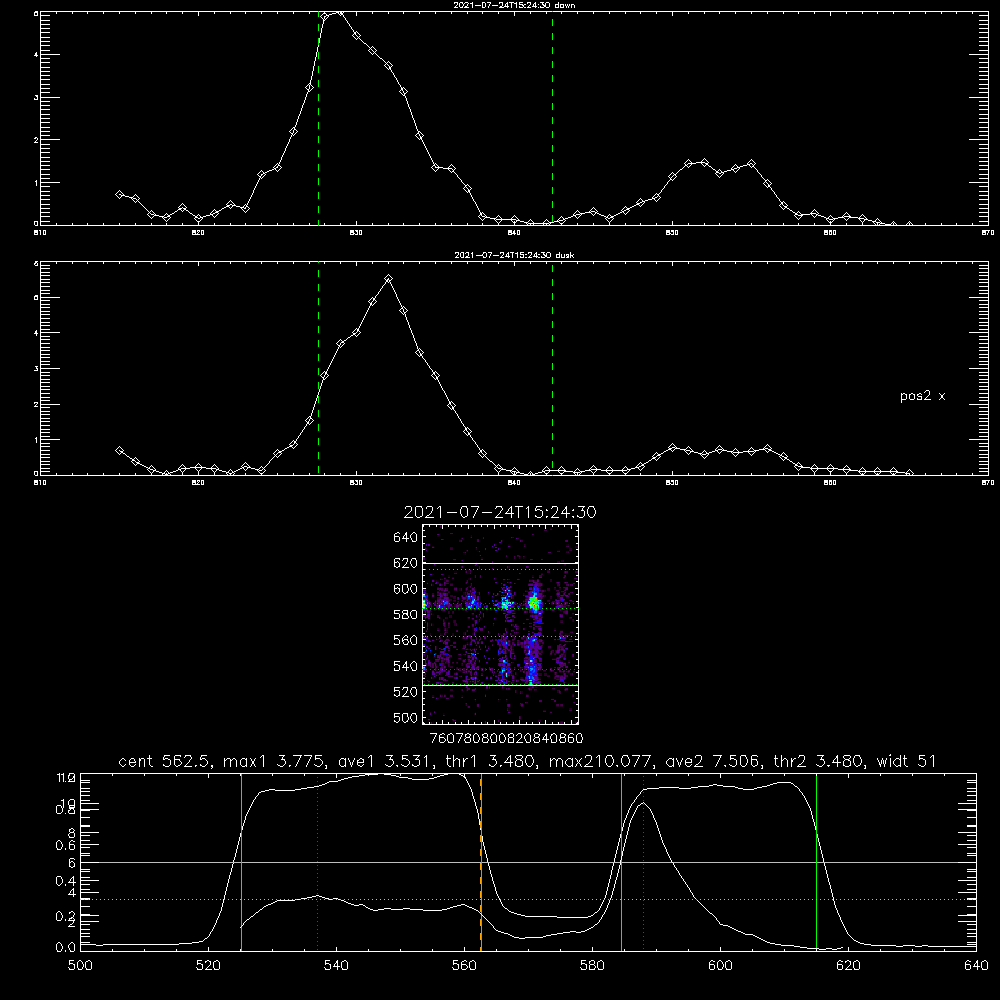Click the heatmap x-axis tick labels
Screen dimensions: 1000x1000
[506, 738]
